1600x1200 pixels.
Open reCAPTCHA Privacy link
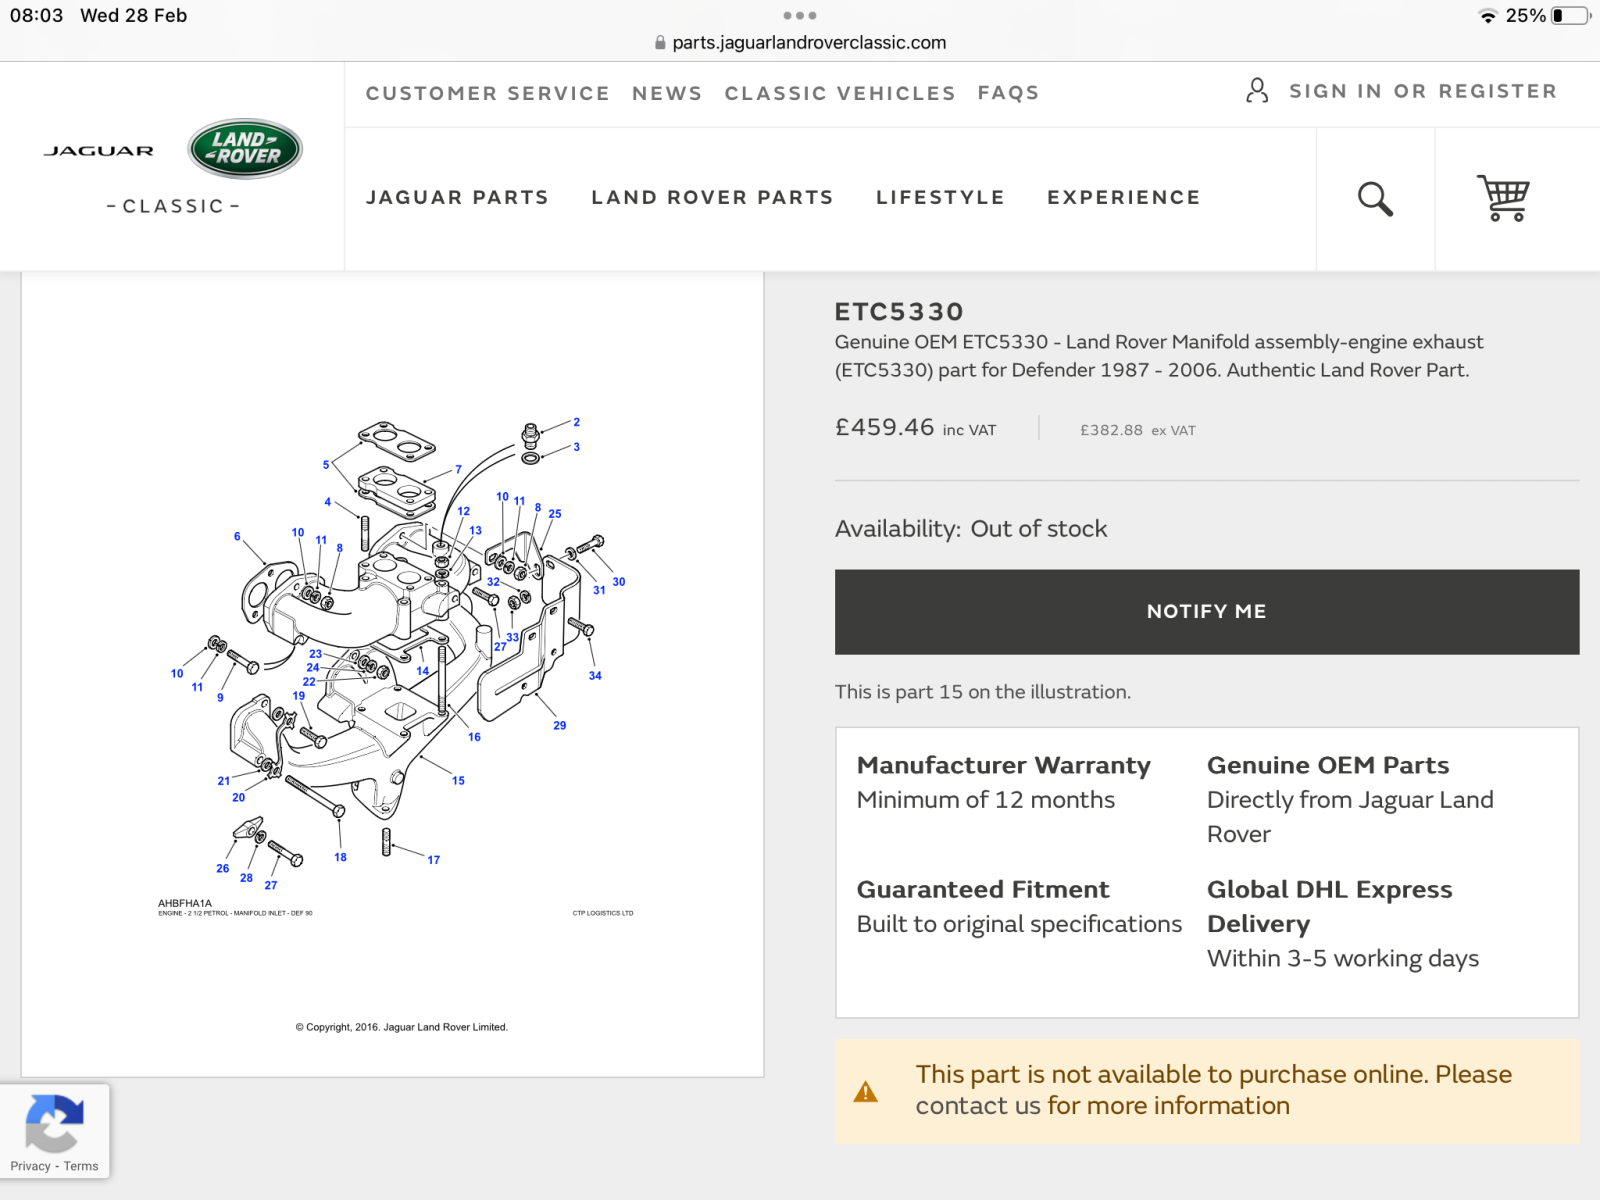coord(30,1166)
